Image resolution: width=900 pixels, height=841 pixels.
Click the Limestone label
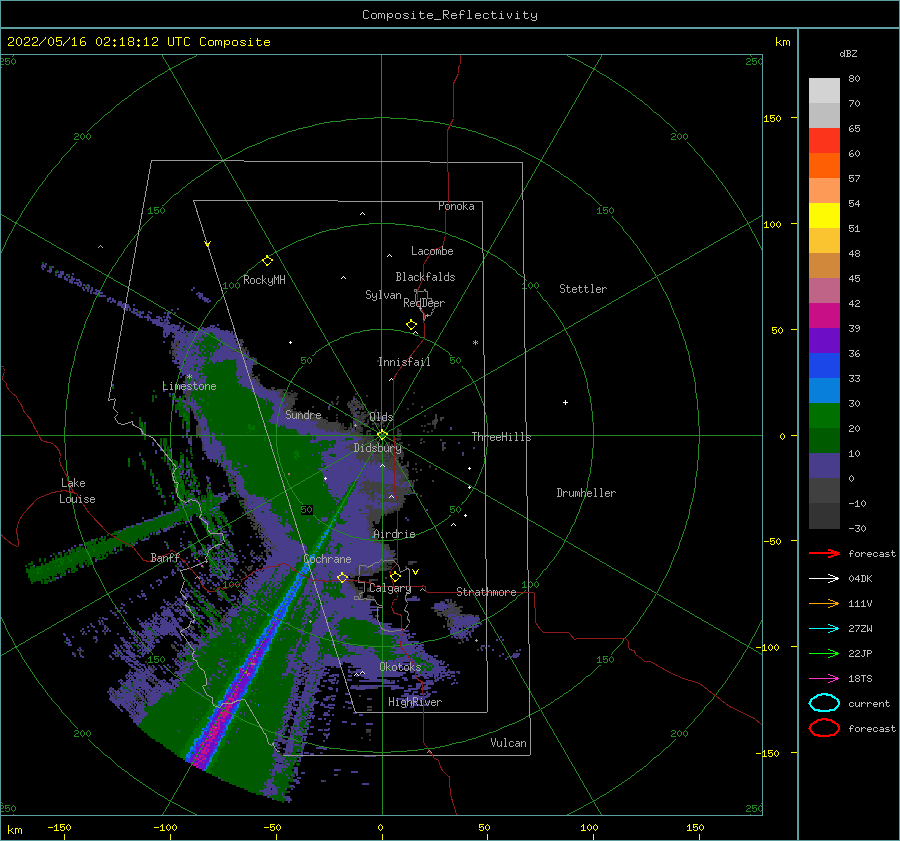[x=189, y=386]
